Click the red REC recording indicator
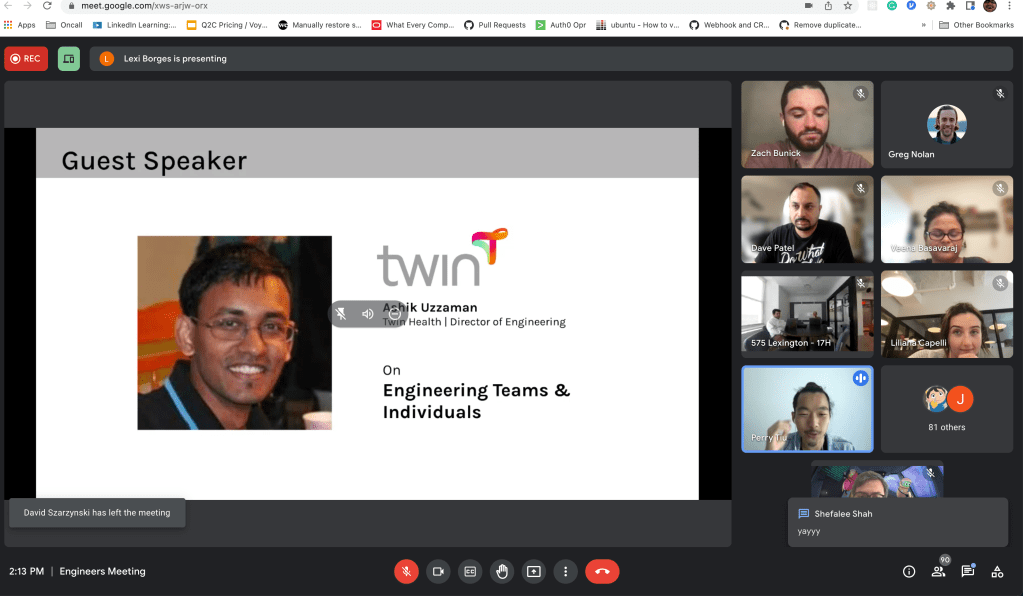Screen dimensions: 1023x596 (26, 59)
